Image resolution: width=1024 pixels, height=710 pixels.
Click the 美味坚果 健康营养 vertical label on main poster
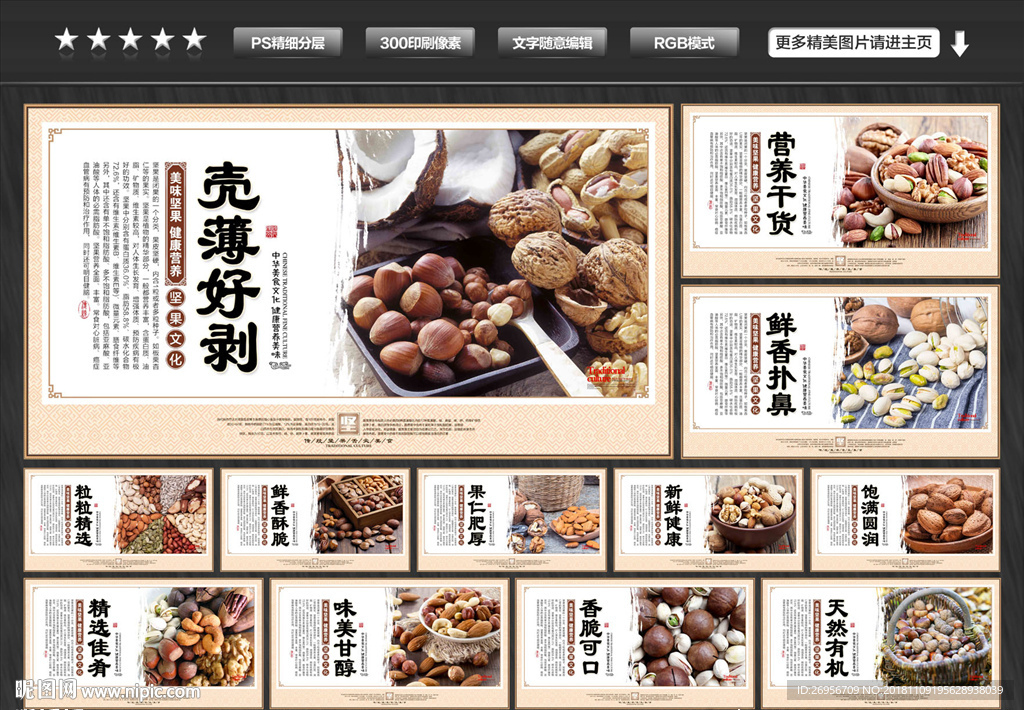click(176, 223)
